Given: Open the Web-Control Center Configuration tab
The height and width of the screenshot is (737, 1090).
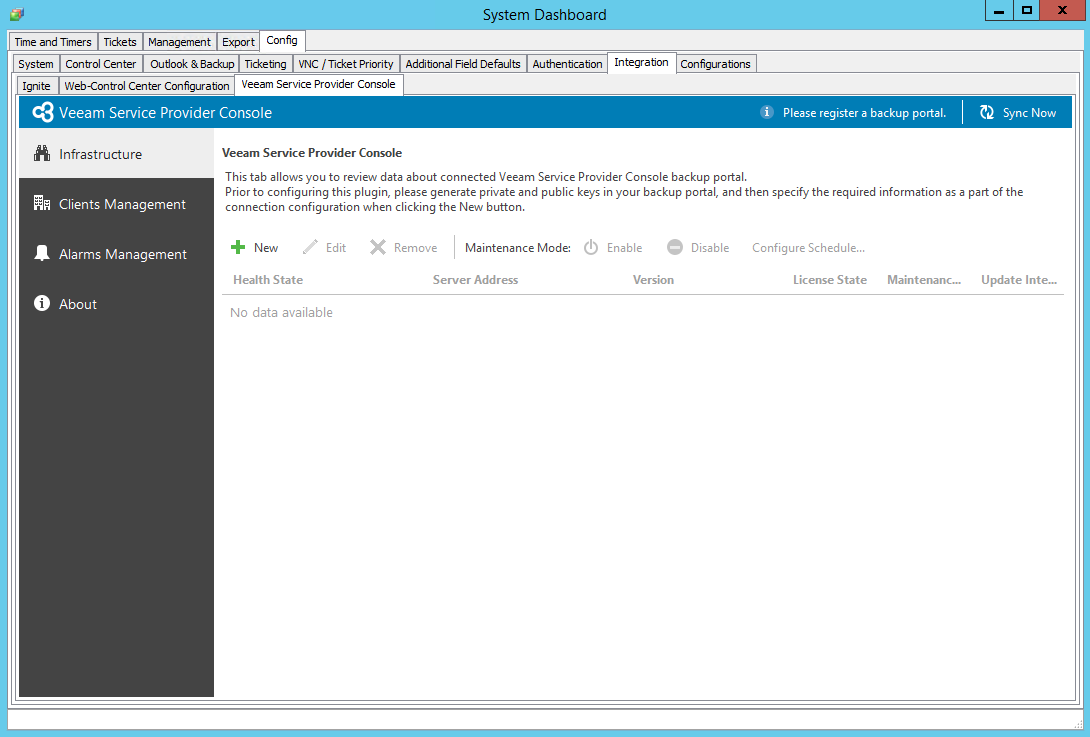Looking at the screenshot, I should (146, 85).
